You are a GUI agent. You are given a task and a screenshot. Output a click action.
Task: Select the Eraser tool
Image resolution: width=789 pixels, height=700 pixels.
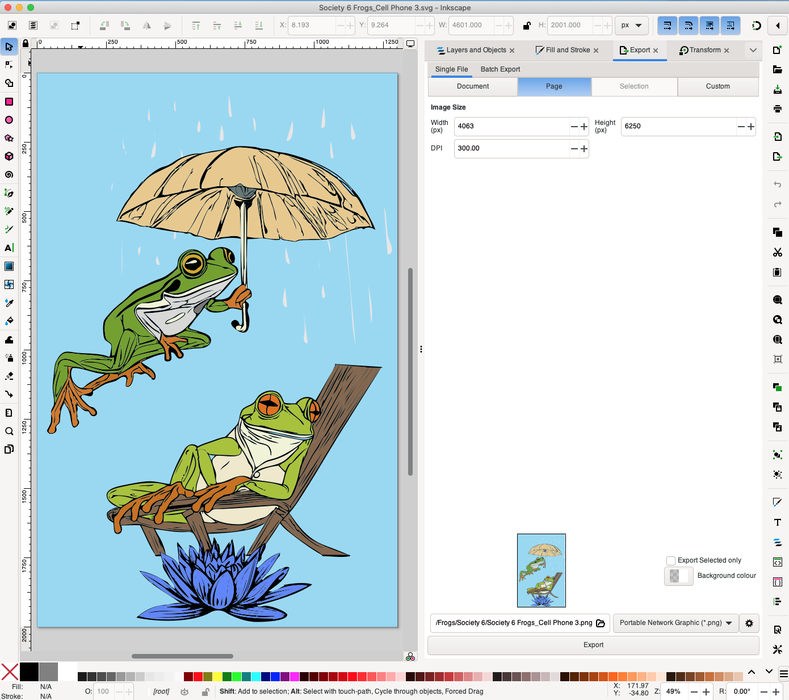pos(9,376)
